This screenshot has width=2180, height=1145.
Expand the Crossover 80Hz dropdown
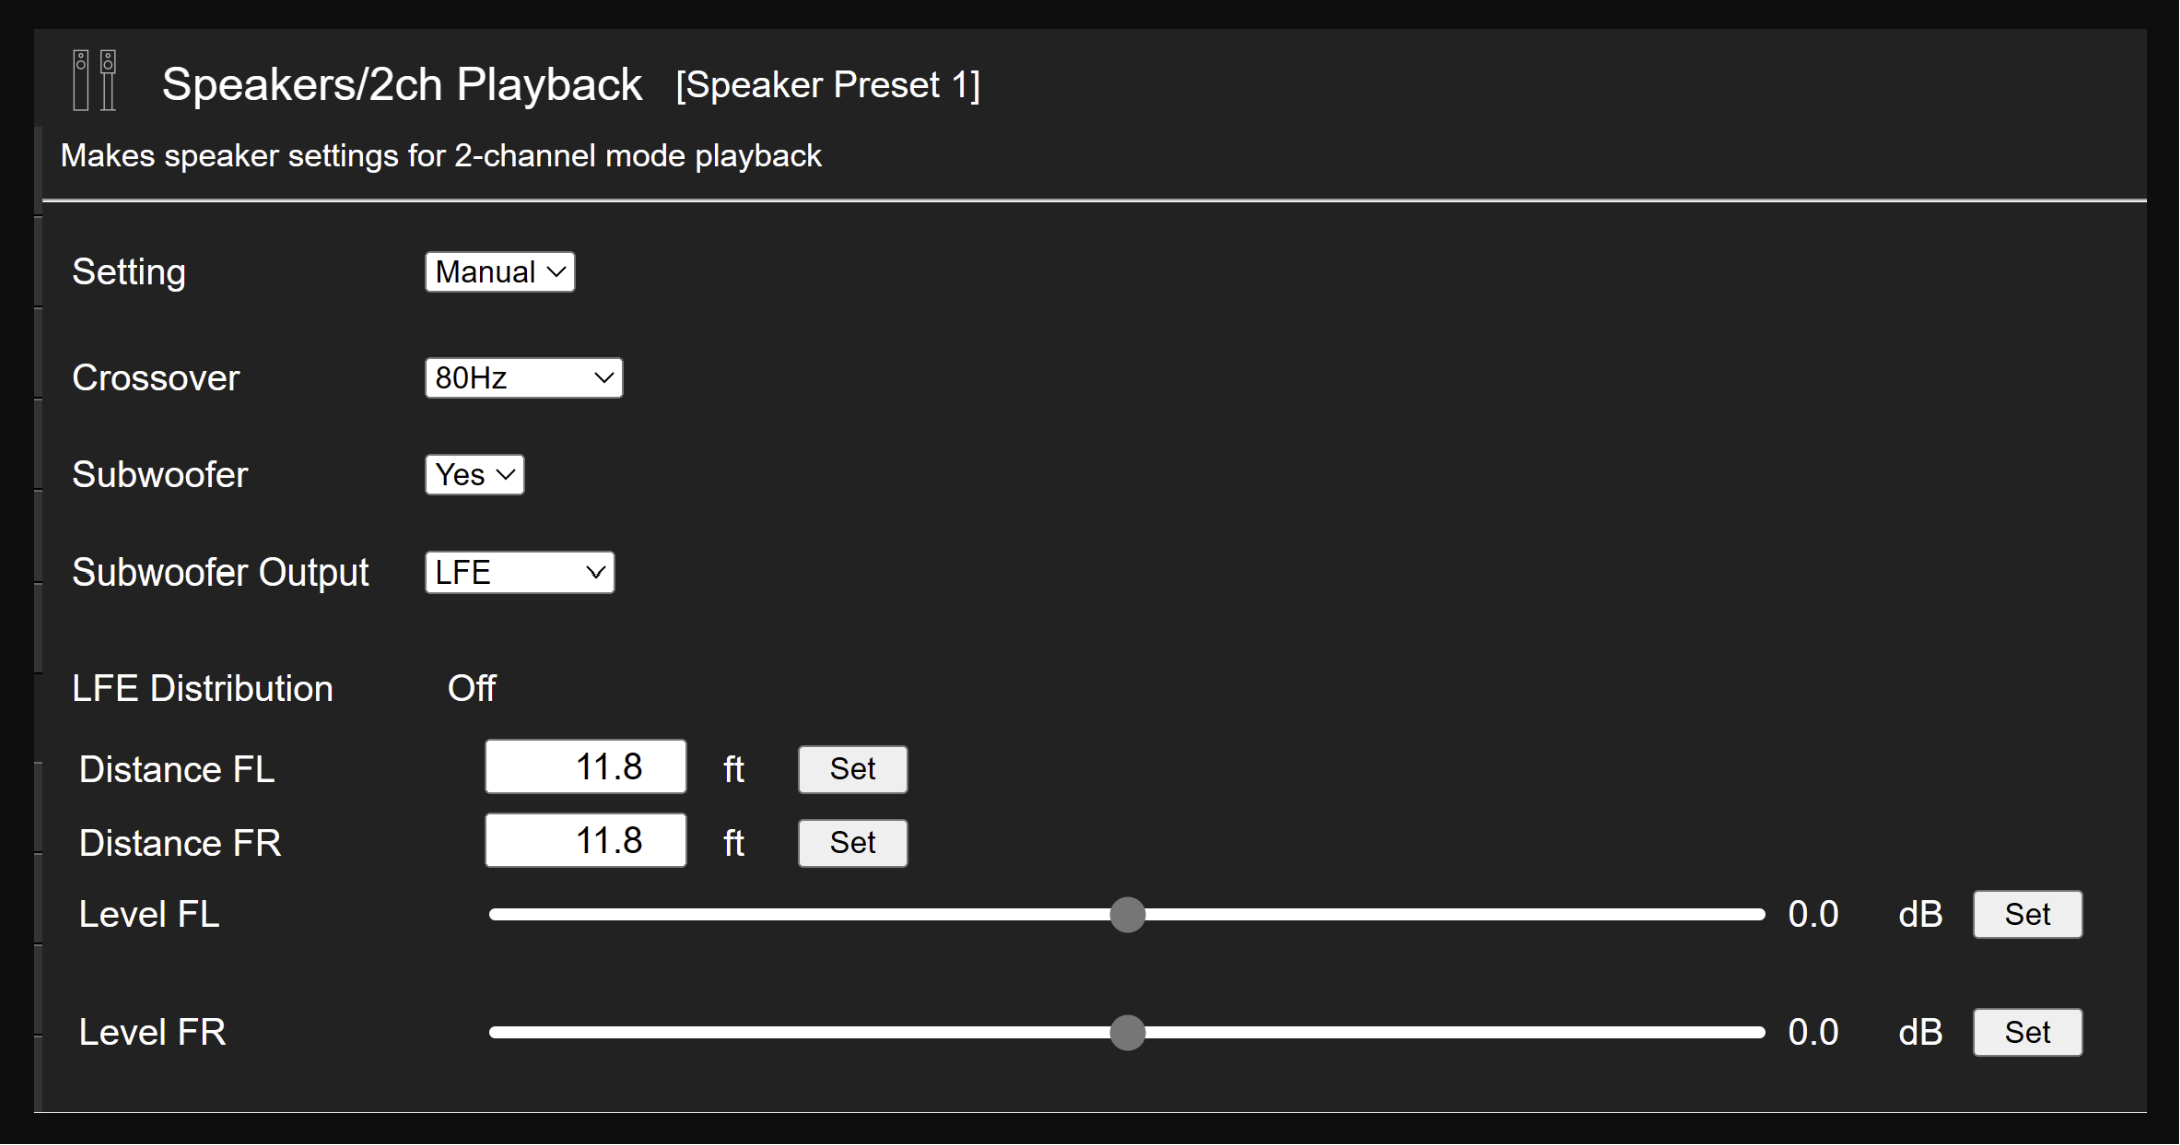(523, 378)
